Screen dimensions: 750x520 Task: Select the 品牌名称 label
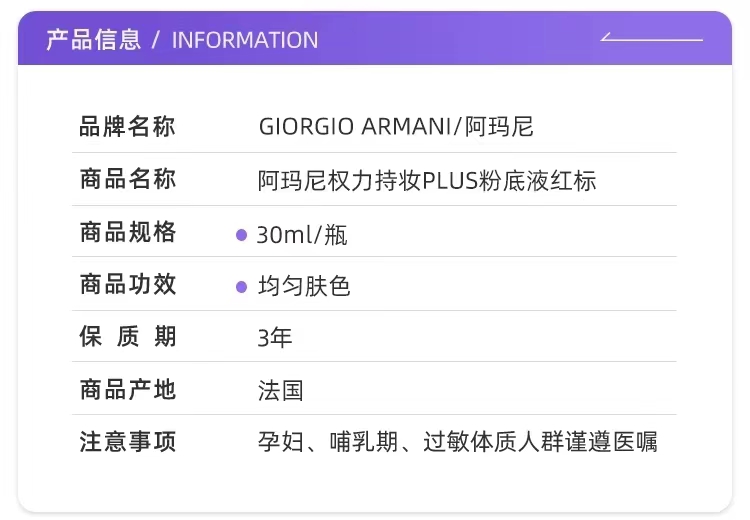pyautogui.click(x=128, y=127)
